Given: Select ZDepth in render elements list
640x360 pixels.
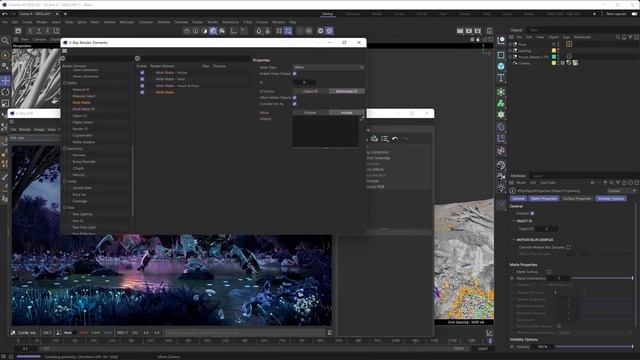Looking at the screenshot, I should tap(78, 168).
